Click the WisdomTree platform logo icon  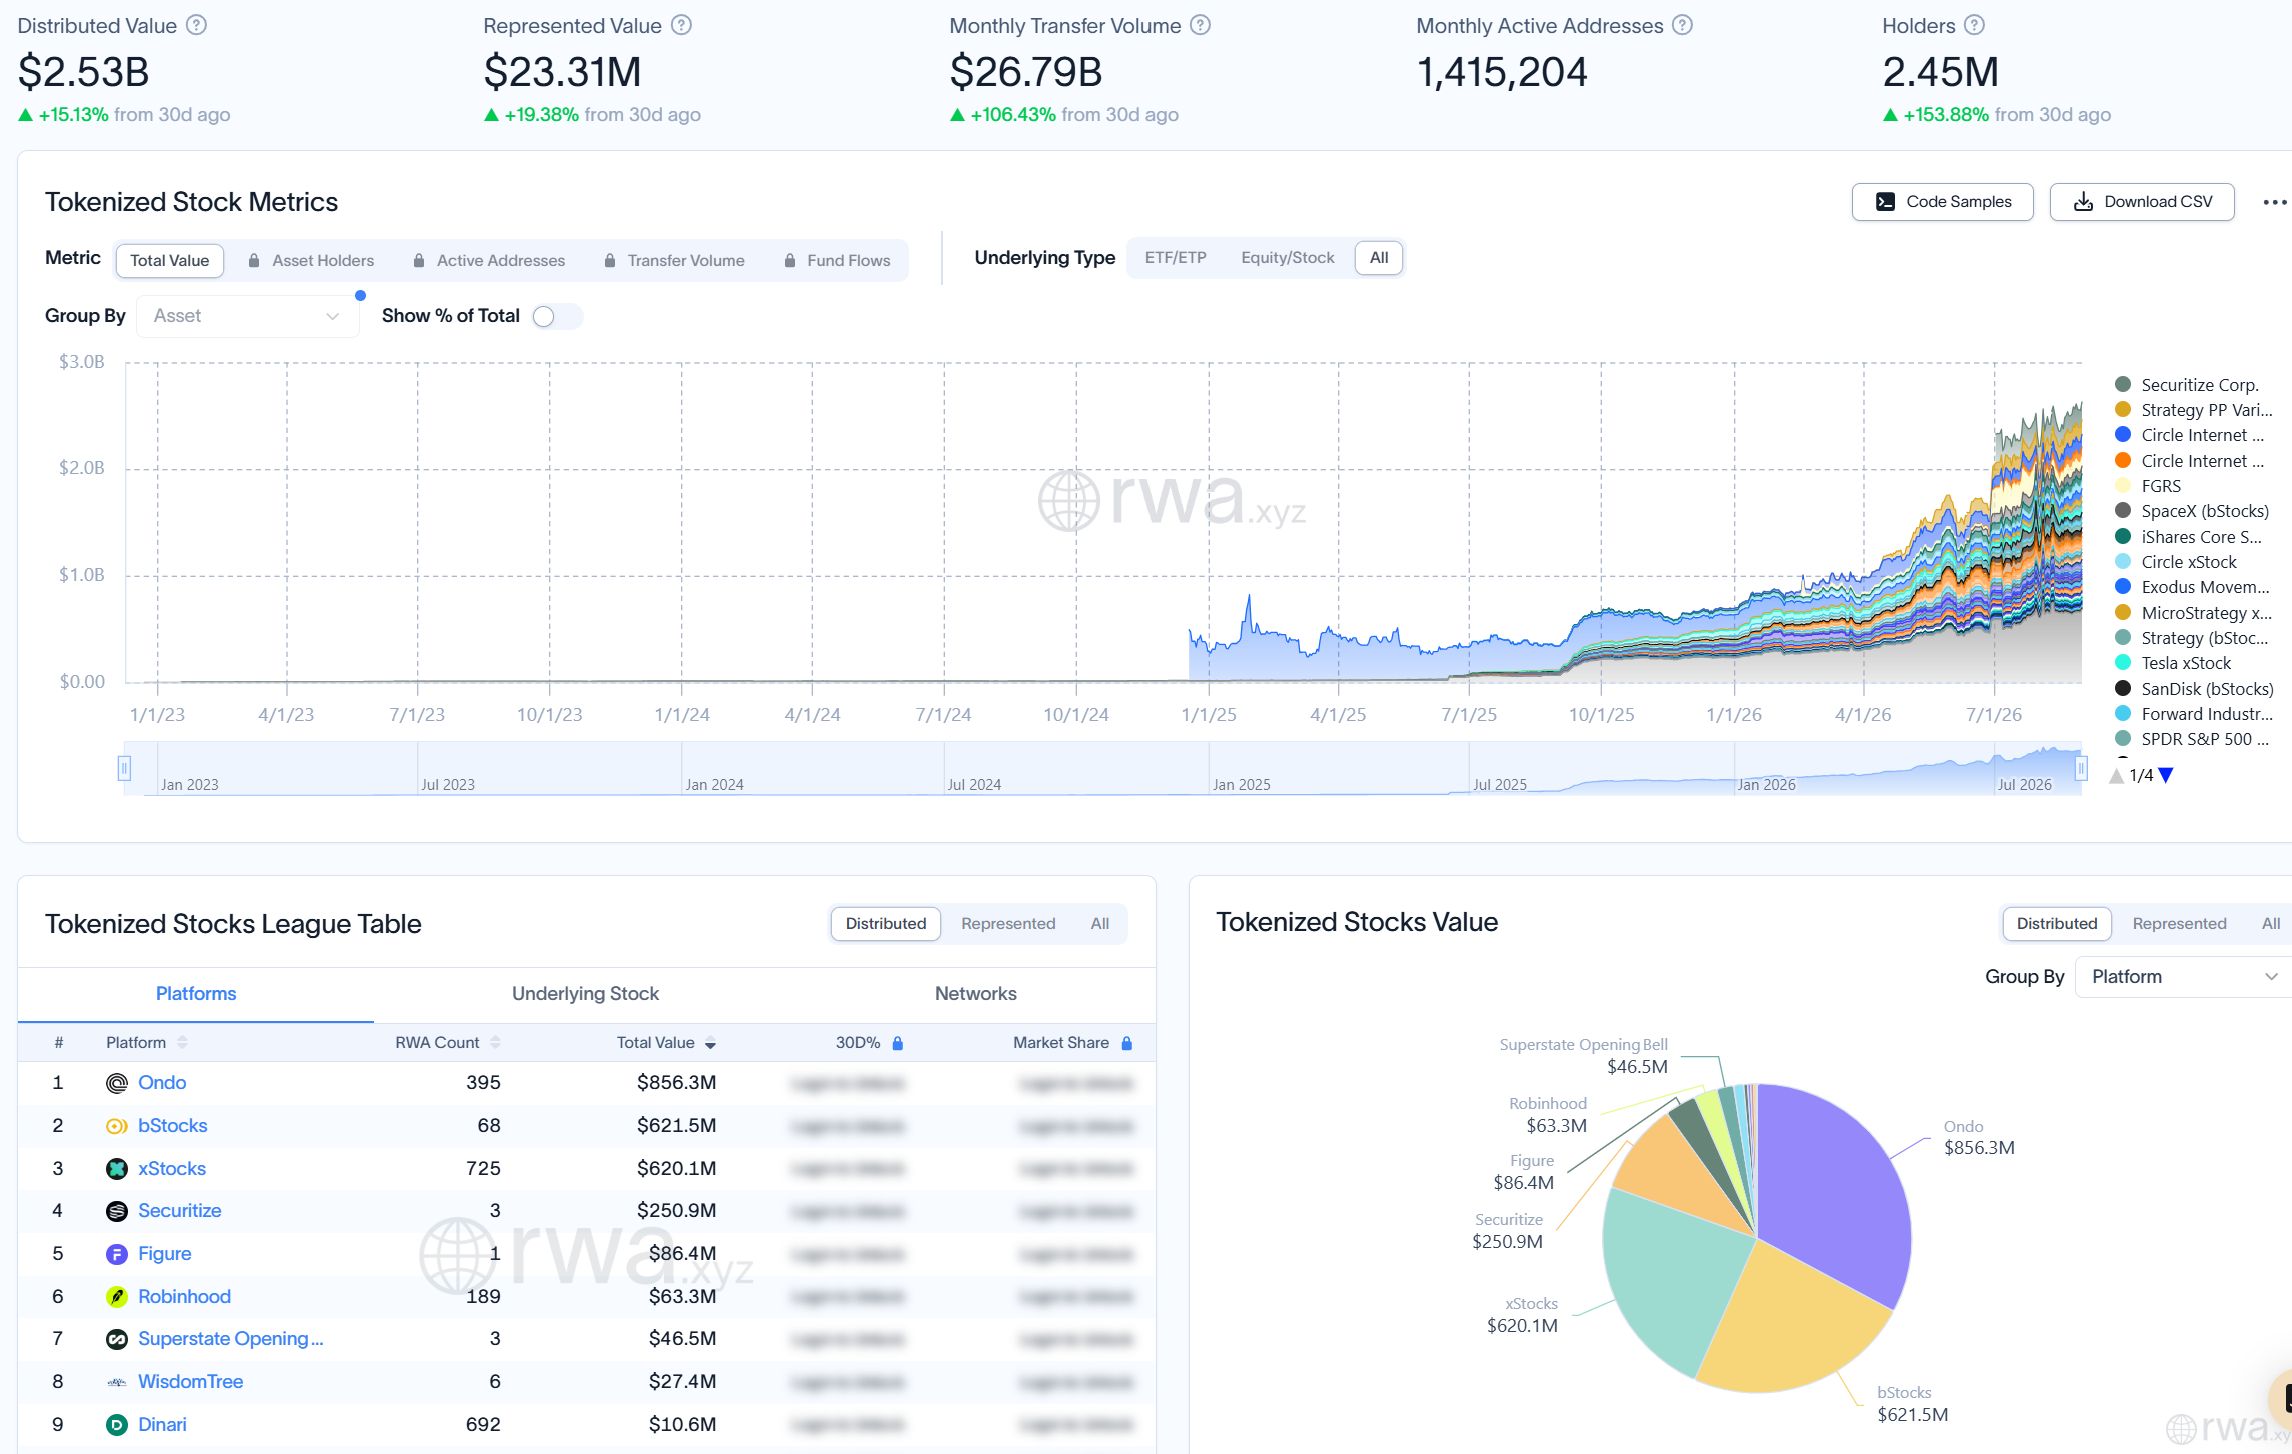[x=117, y=1382]
